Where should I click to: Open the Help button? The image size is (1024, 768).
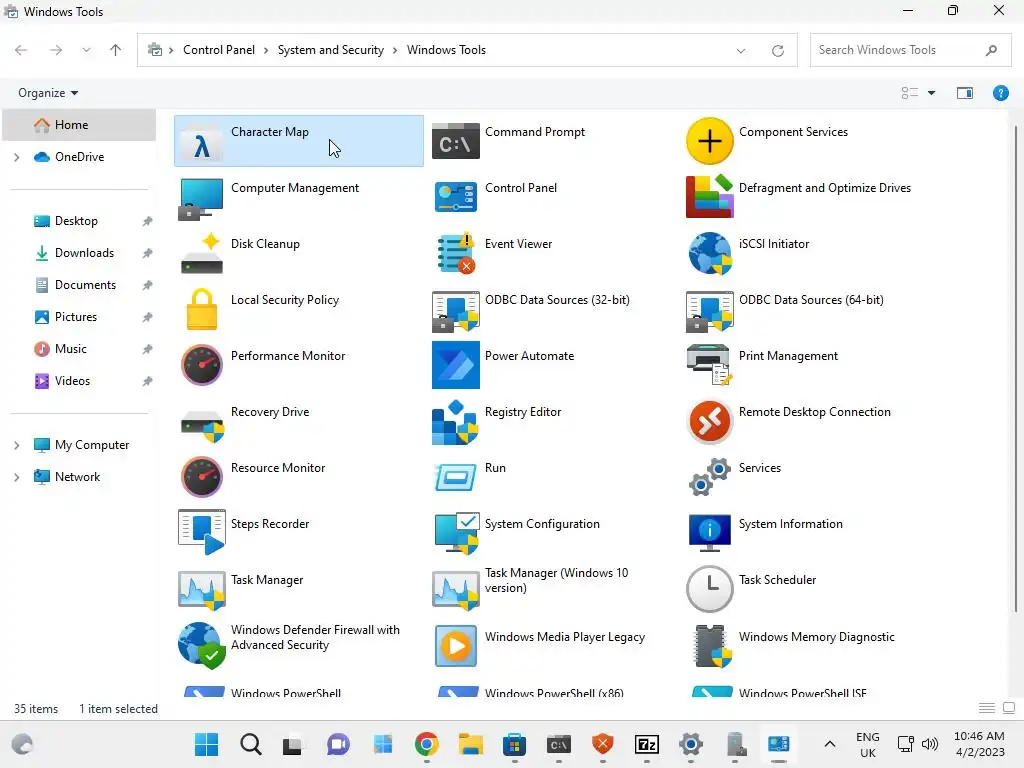click(x=1000, y=93)
